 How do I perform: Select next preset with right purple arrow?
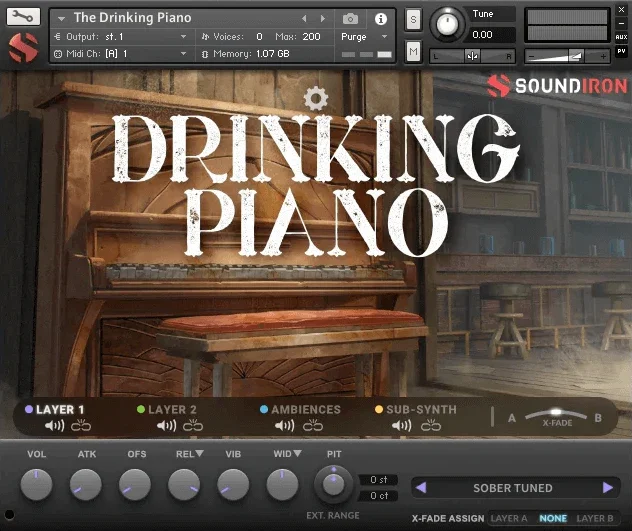[x=608, y=488]
